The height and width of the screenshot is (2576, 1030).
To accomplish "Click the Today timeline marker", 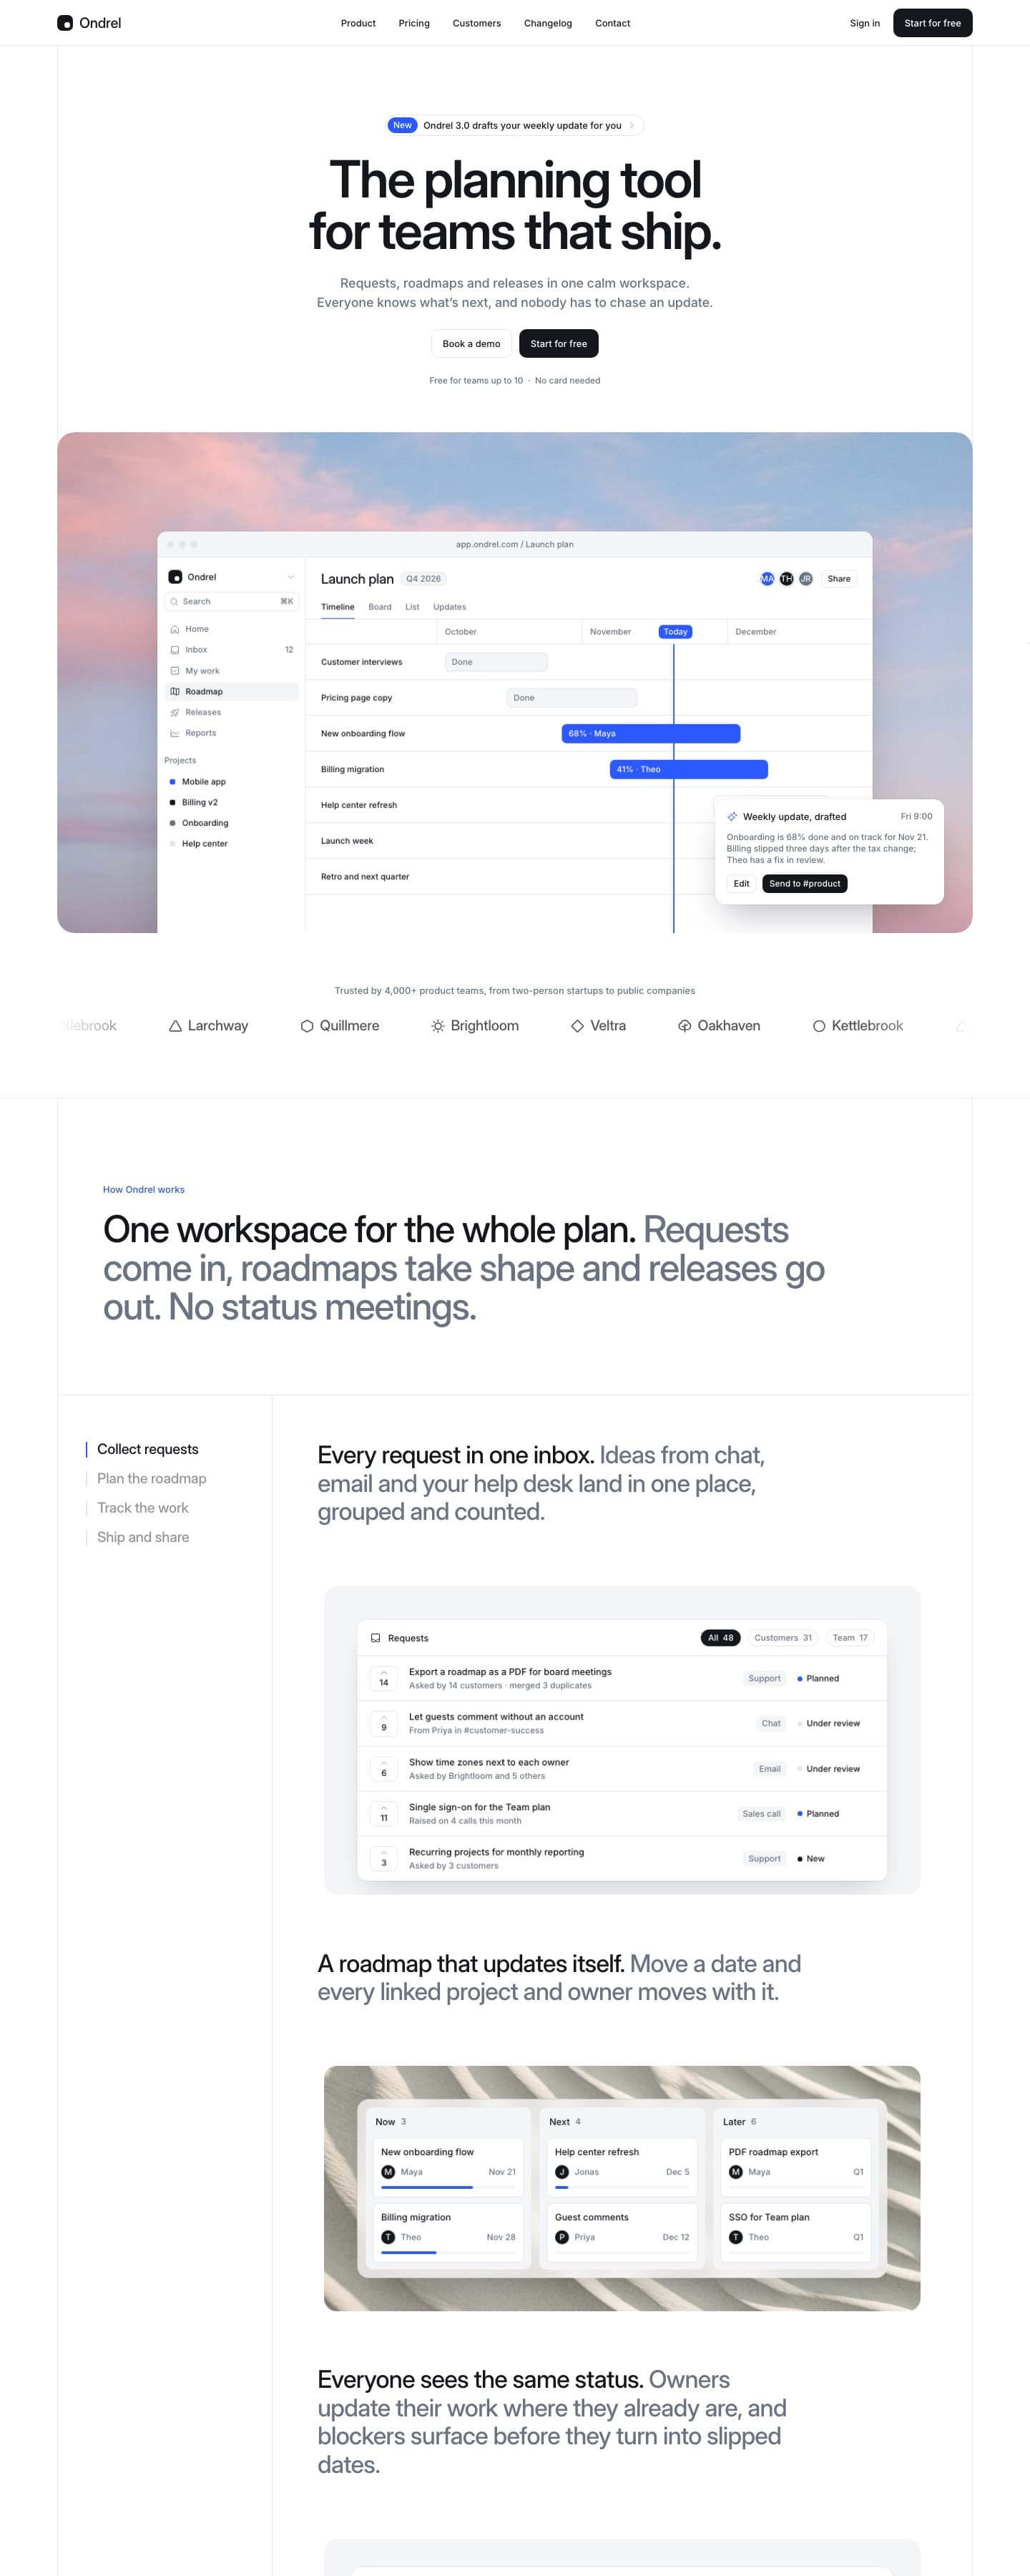I will [x=676, y=632].
